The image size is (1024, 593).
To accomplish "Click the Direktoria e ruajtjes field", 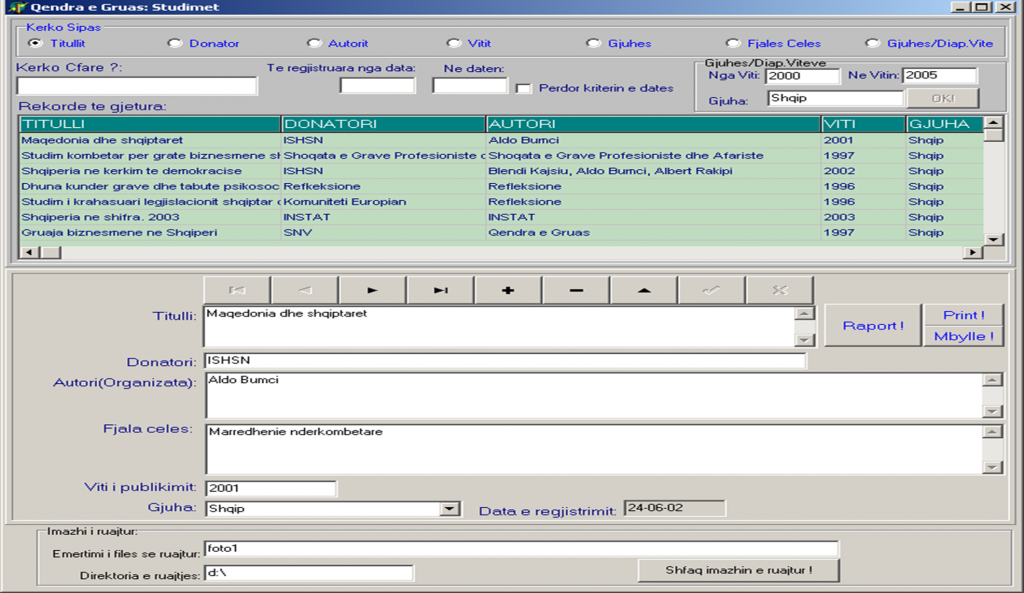I will tap(309, 573).
